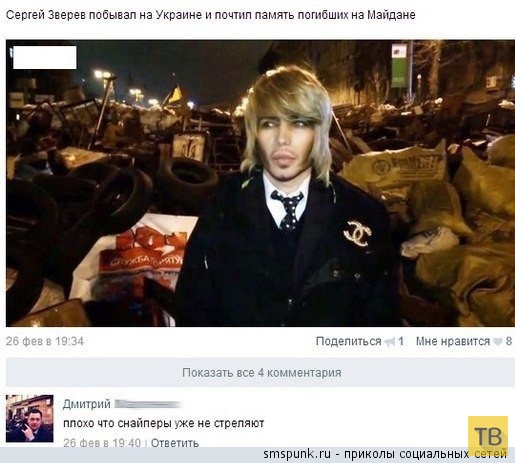
Task: Click the blurred surname next to Дмитрий
Action: point(147,405)
